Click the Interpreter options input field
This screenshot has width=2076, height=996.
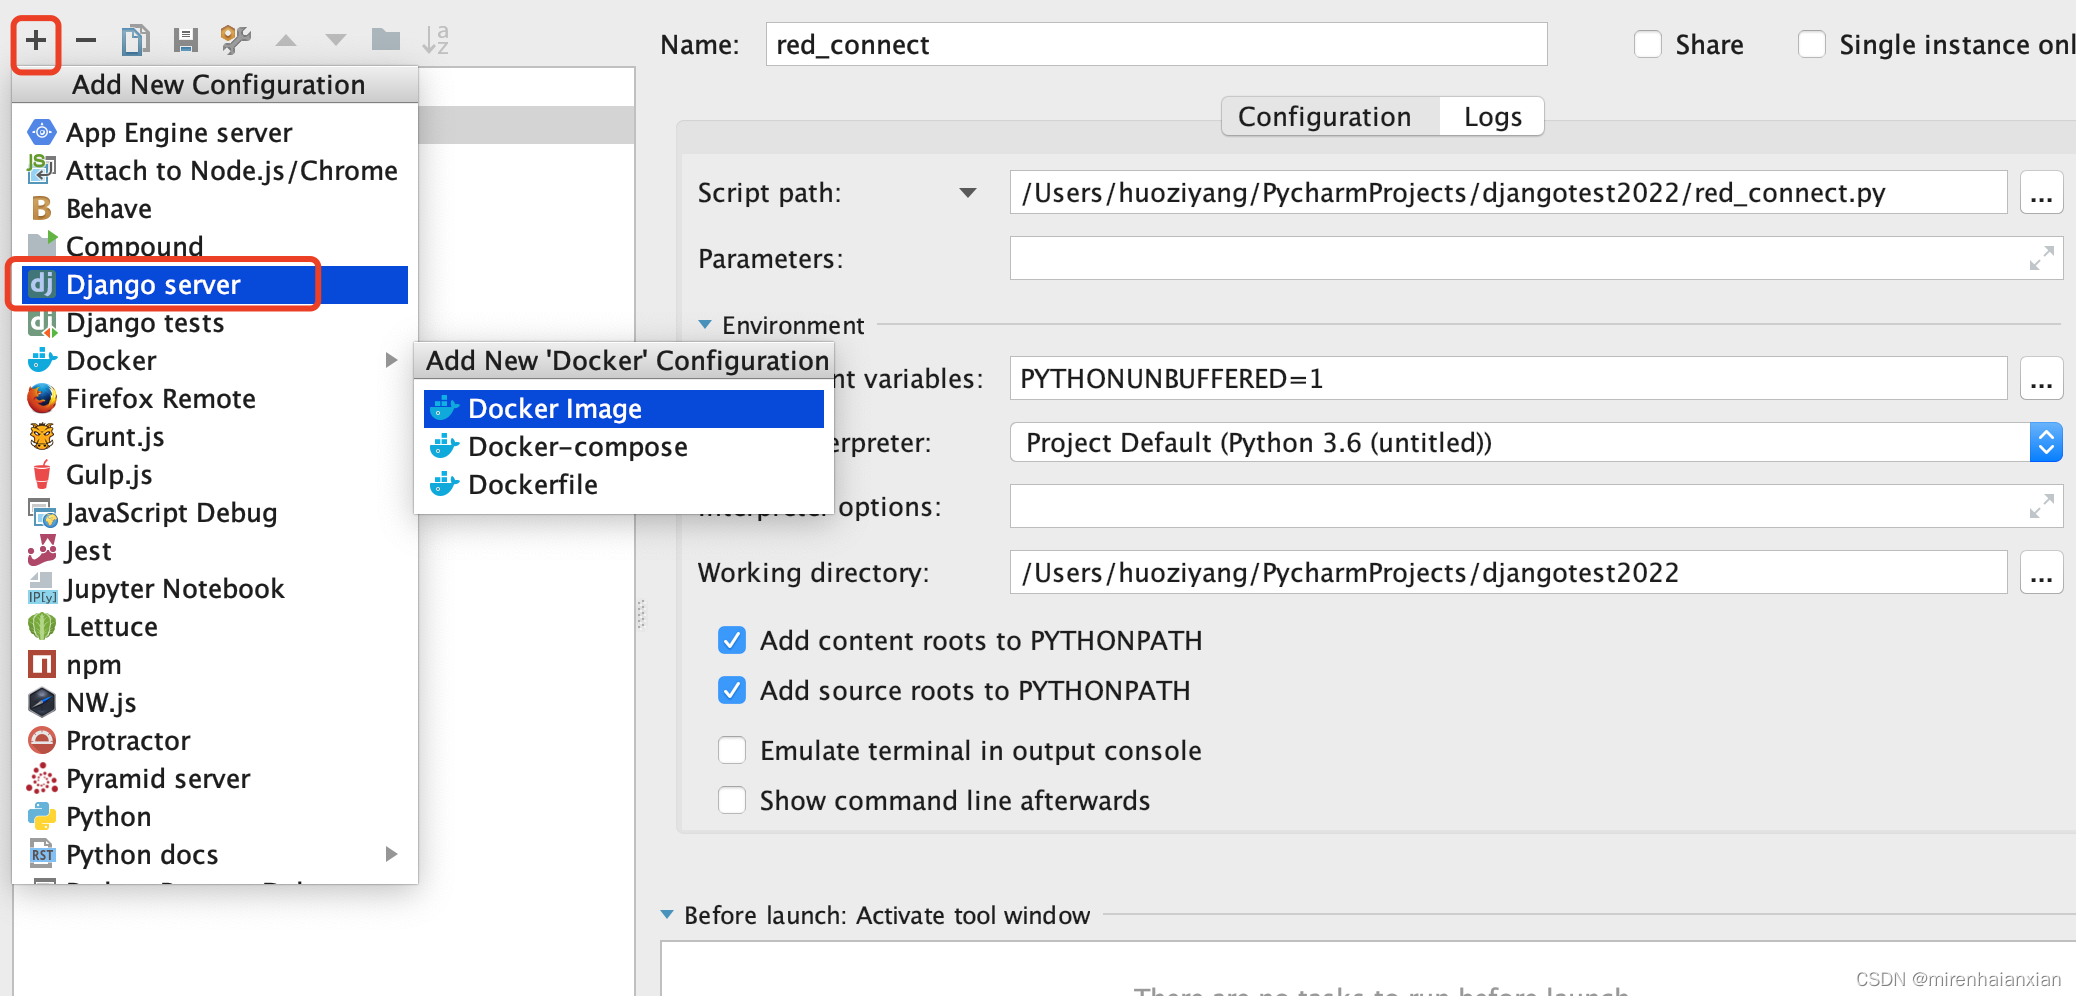(x=1536, y=506)
